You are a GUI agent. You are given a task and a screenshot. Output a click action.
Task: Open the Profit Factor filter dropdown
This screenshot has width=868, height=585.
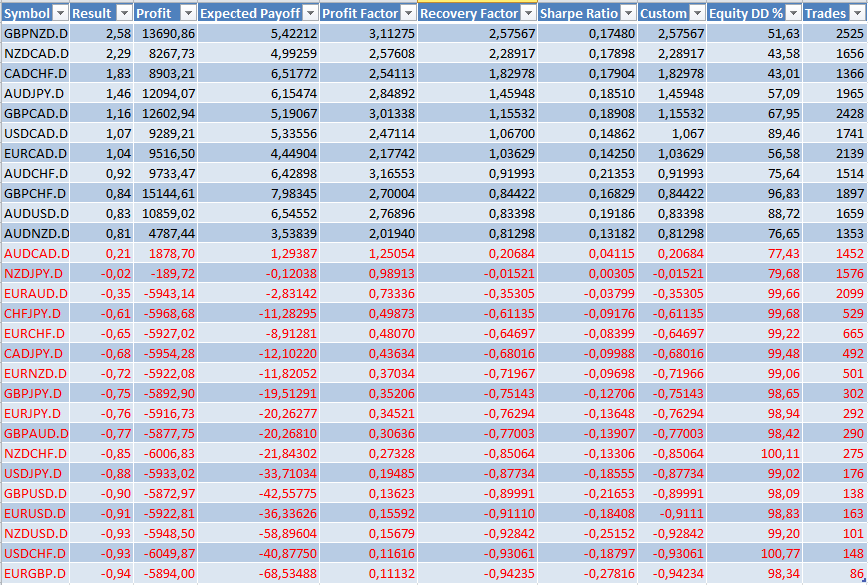point(409,13)
